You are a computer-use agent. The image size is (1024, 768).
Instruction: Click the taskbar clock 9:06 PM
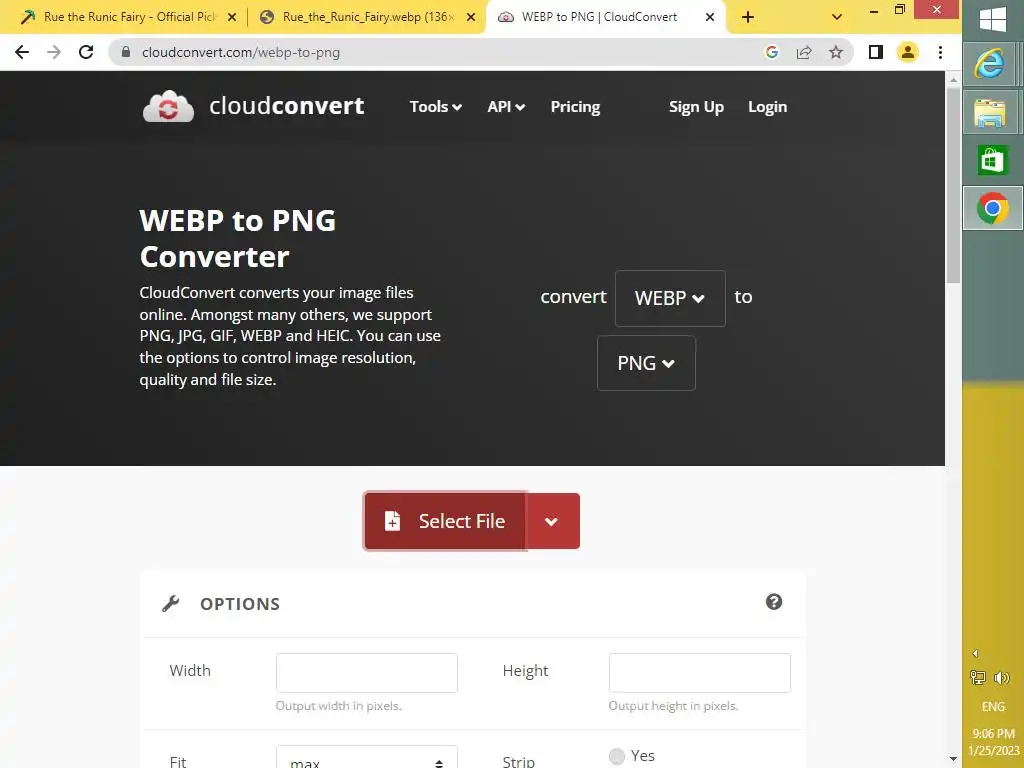(993, 733)
